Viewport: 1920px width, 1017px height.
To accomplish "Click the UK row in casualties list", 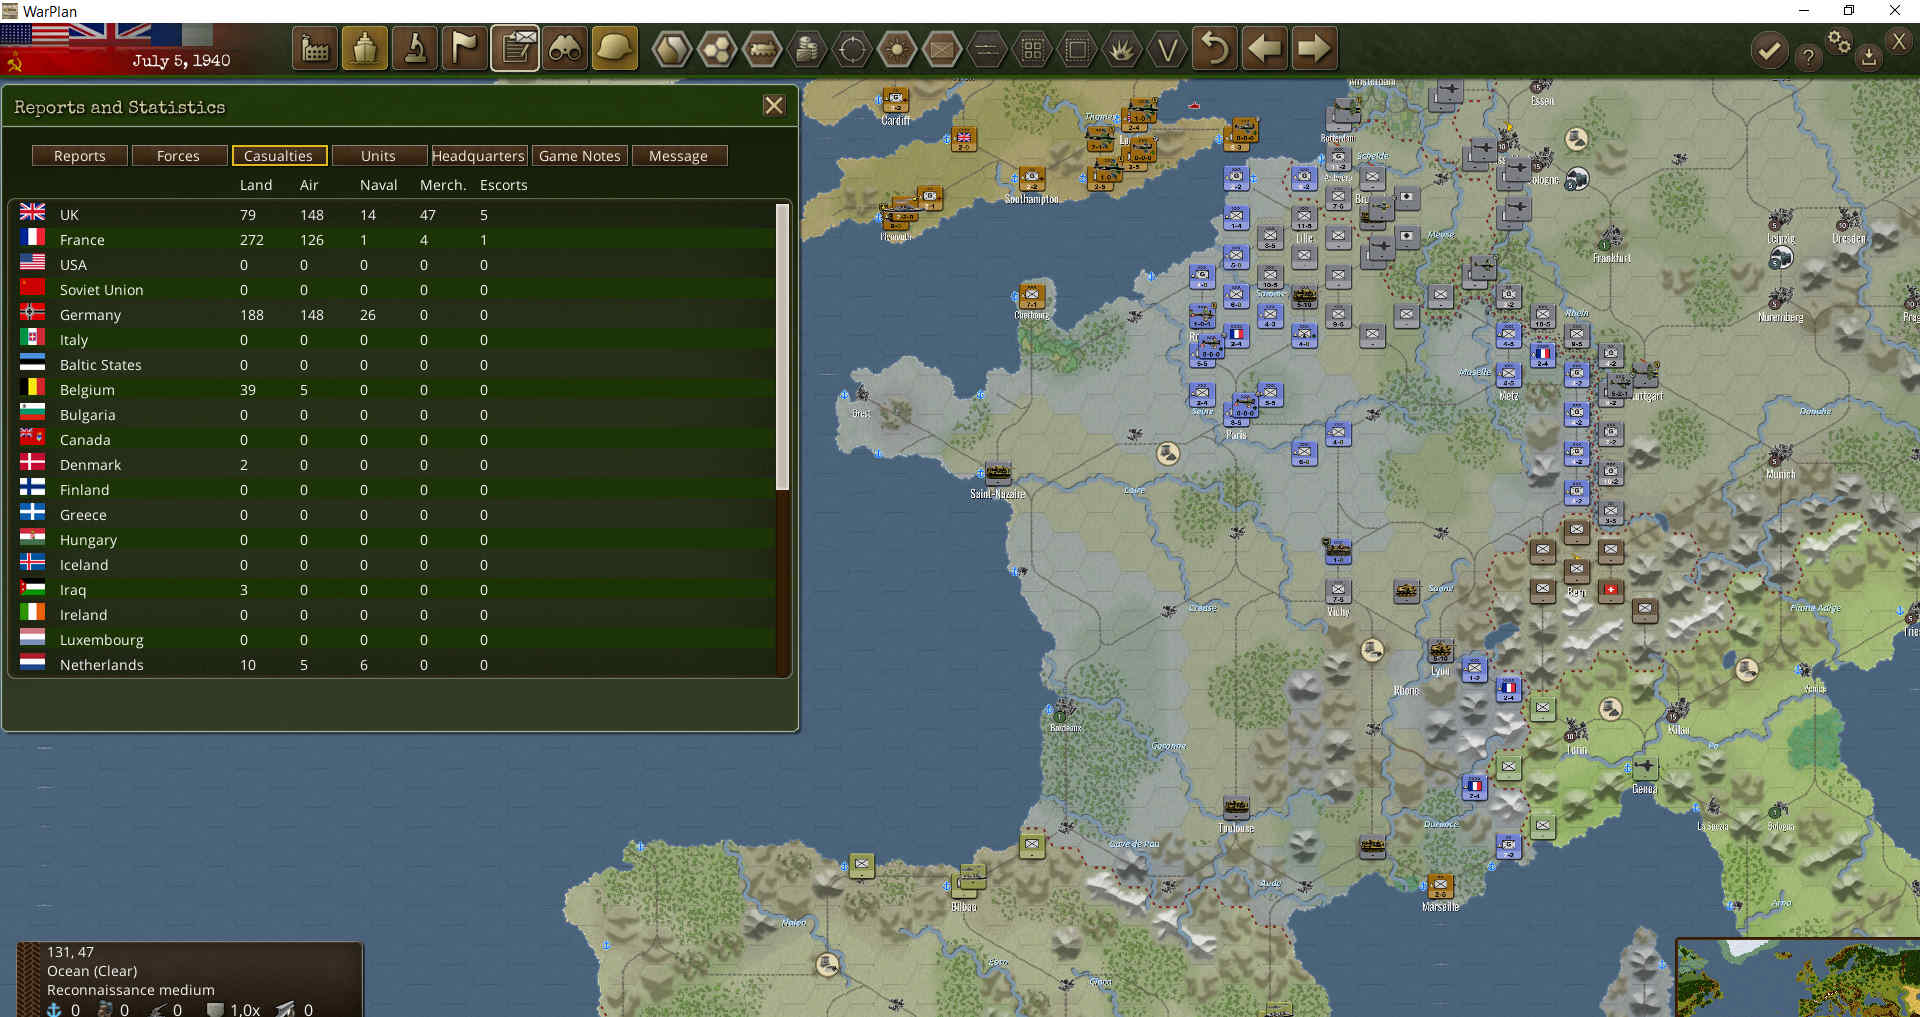I will pyautogui.click(x=395, y=214).
